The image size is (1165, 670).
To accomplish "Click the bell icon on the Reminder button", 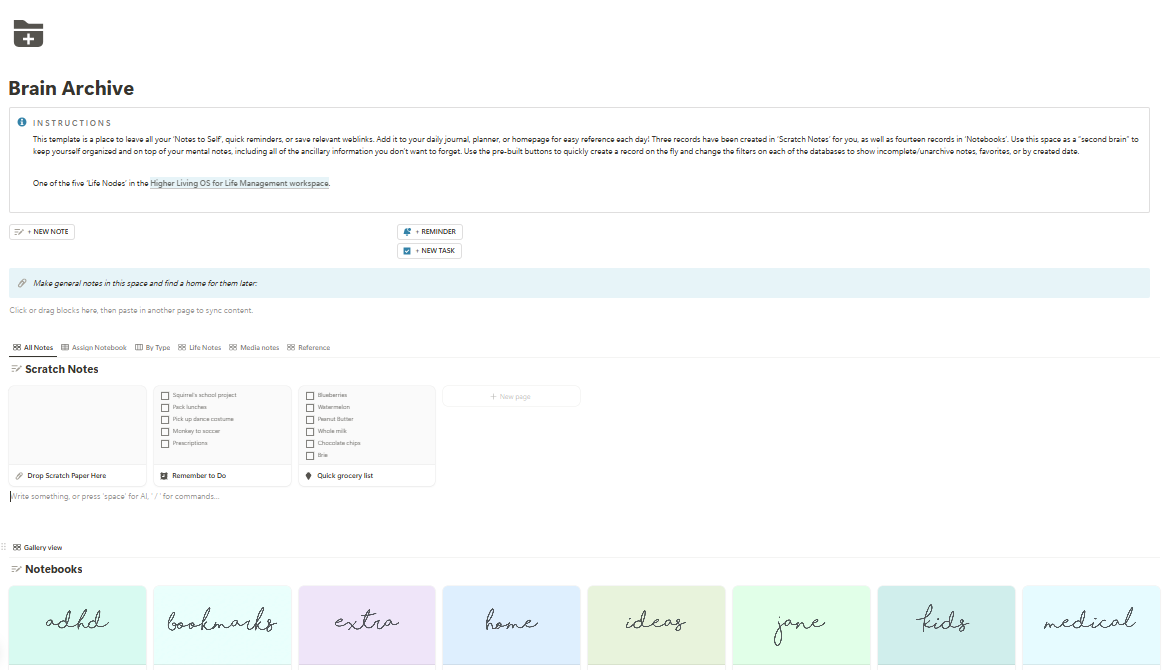I will pos(407,232).
